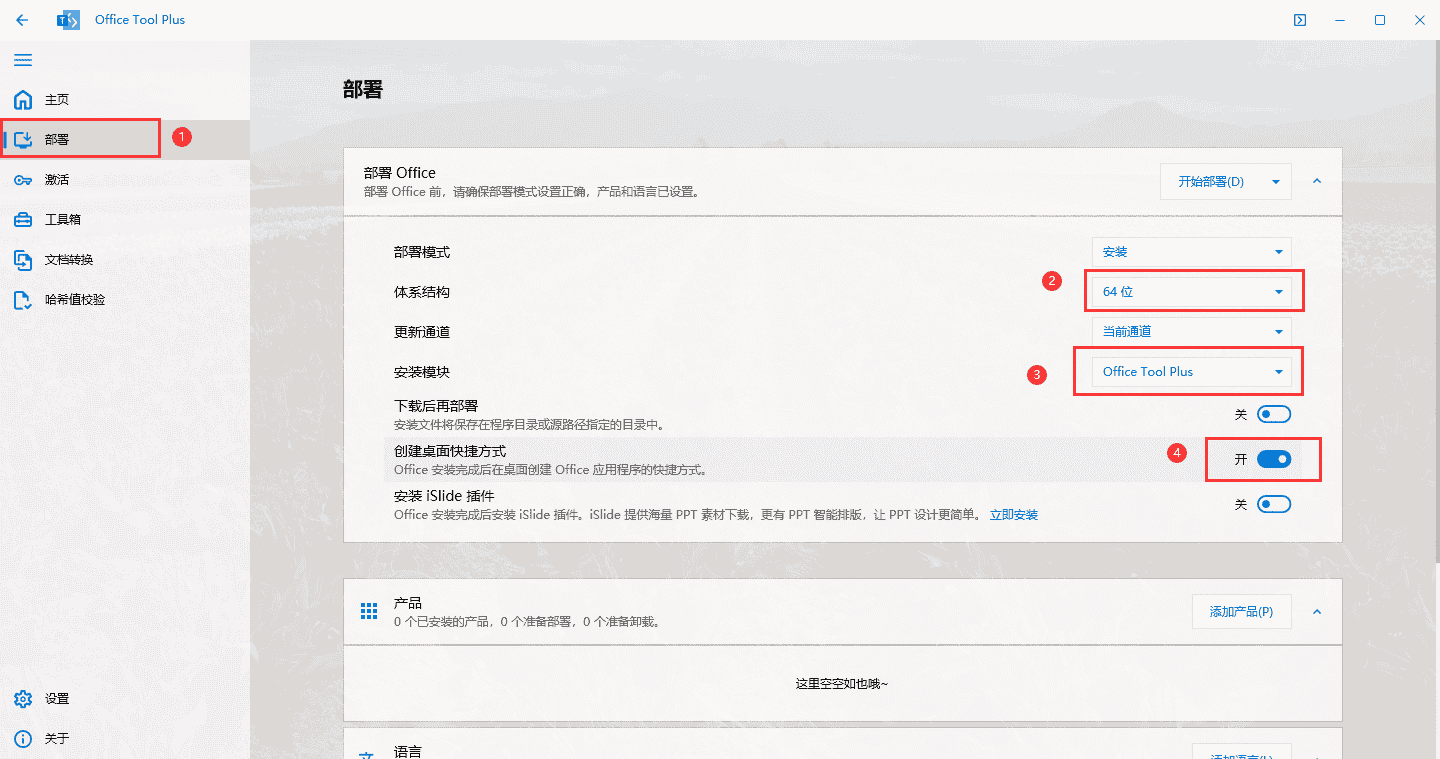Click the 立即安装 link for iSlide
Screen dimensions: 1440x759
tap(1014, 515)
